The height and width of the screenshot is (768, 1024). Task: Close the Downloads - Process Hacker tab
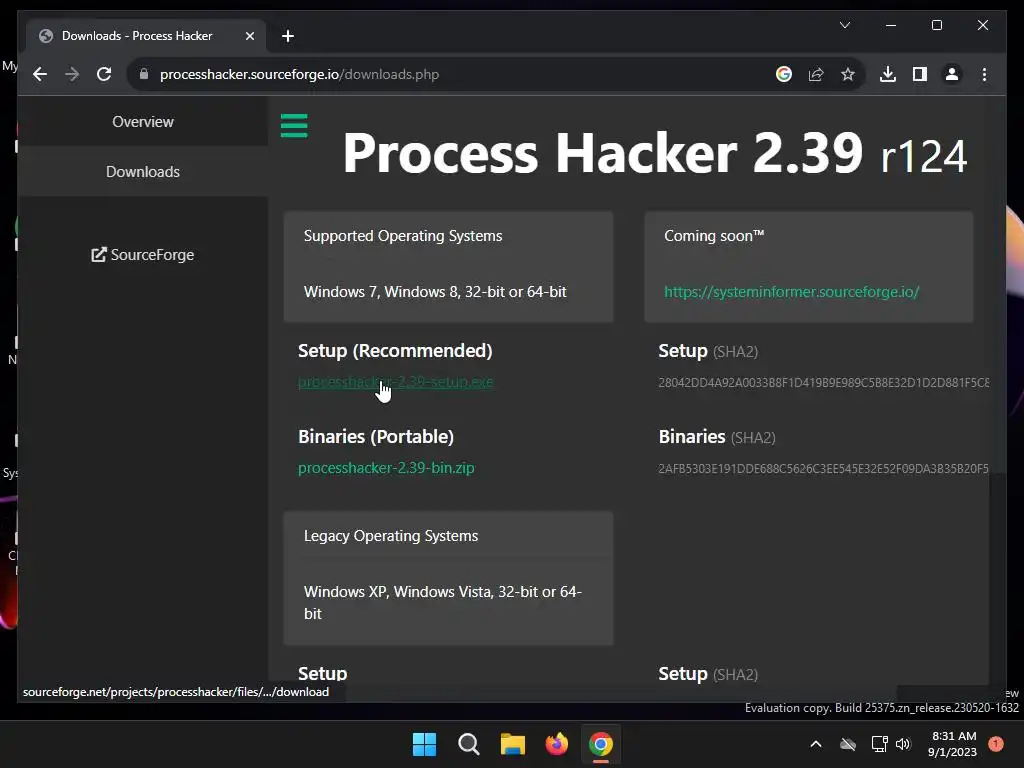pos(249,36)
